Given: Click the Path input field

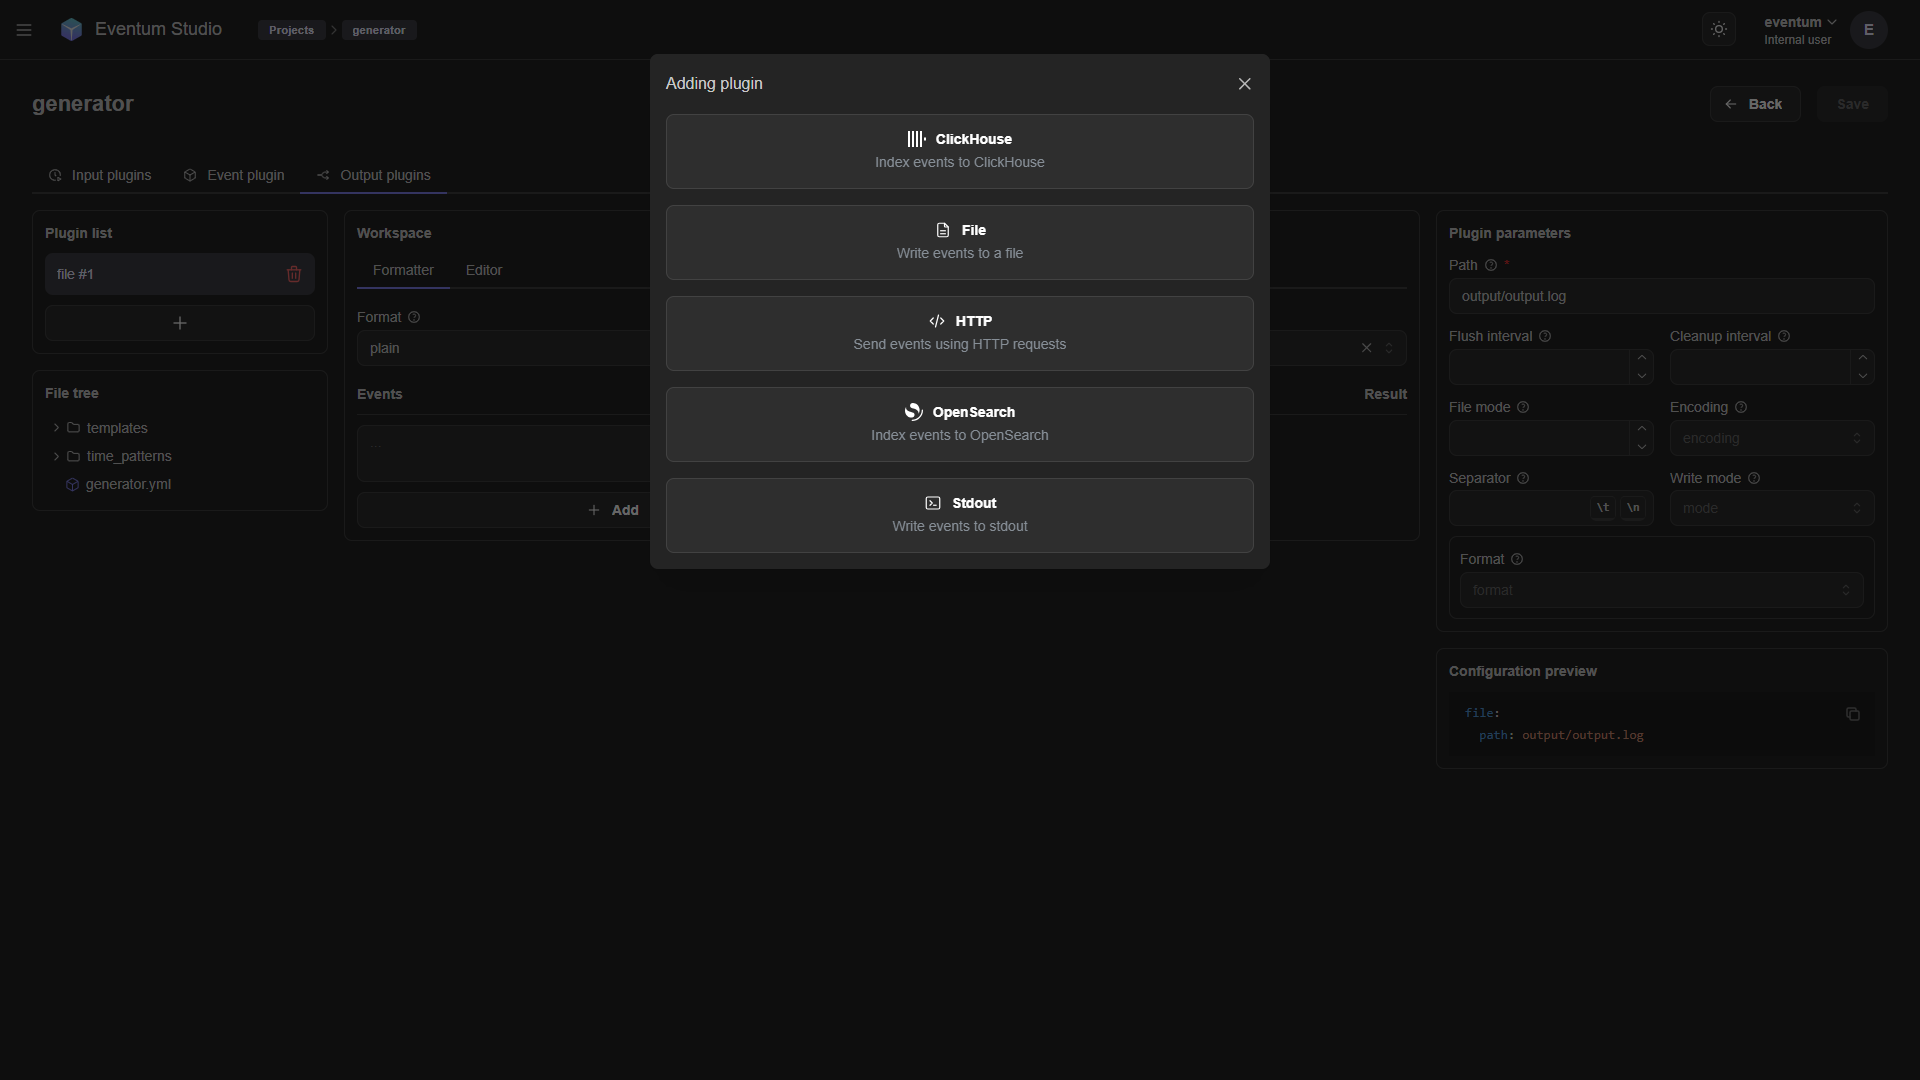Looking at the screenshot, I should (x=1660, y=296).
